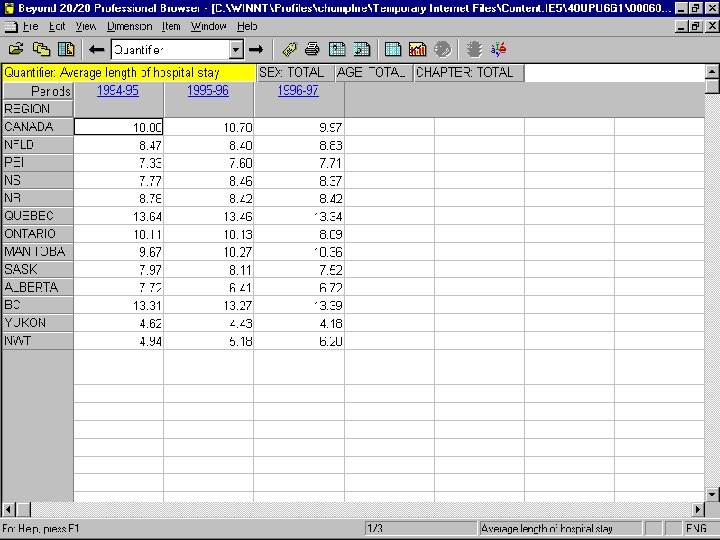Click the yellow tag icon in toolbar

(289, 49)
